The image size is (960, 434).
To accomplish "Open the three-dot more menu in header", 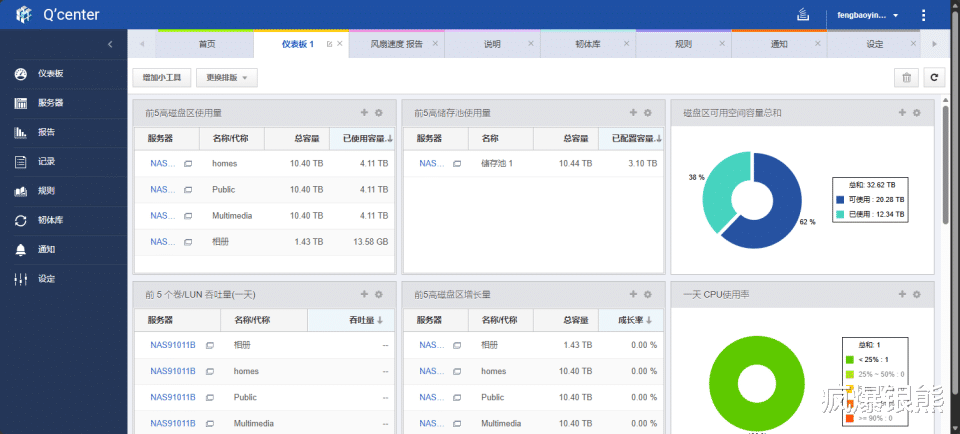I will [x=923, y=15].
